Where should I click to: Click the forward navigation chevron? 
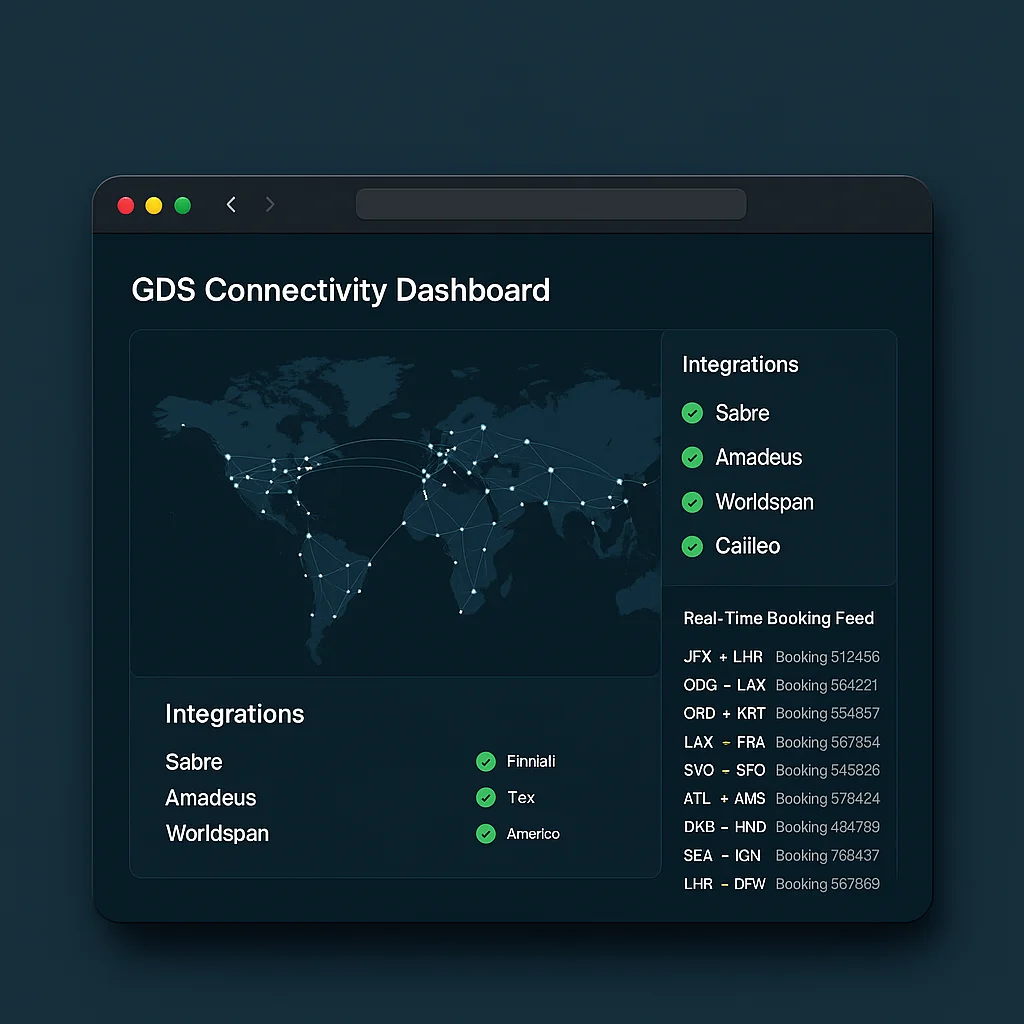(x=270, y=204)
